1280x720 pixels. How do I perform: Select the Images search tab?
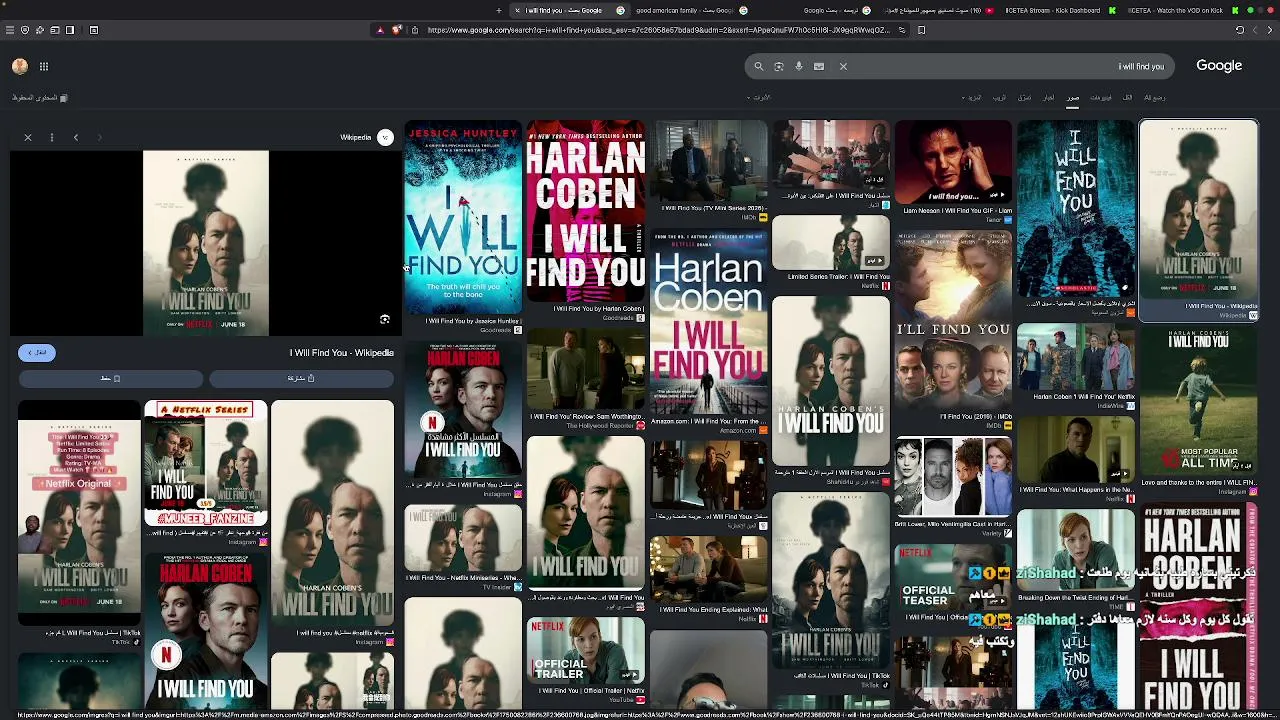point(1072,97)
